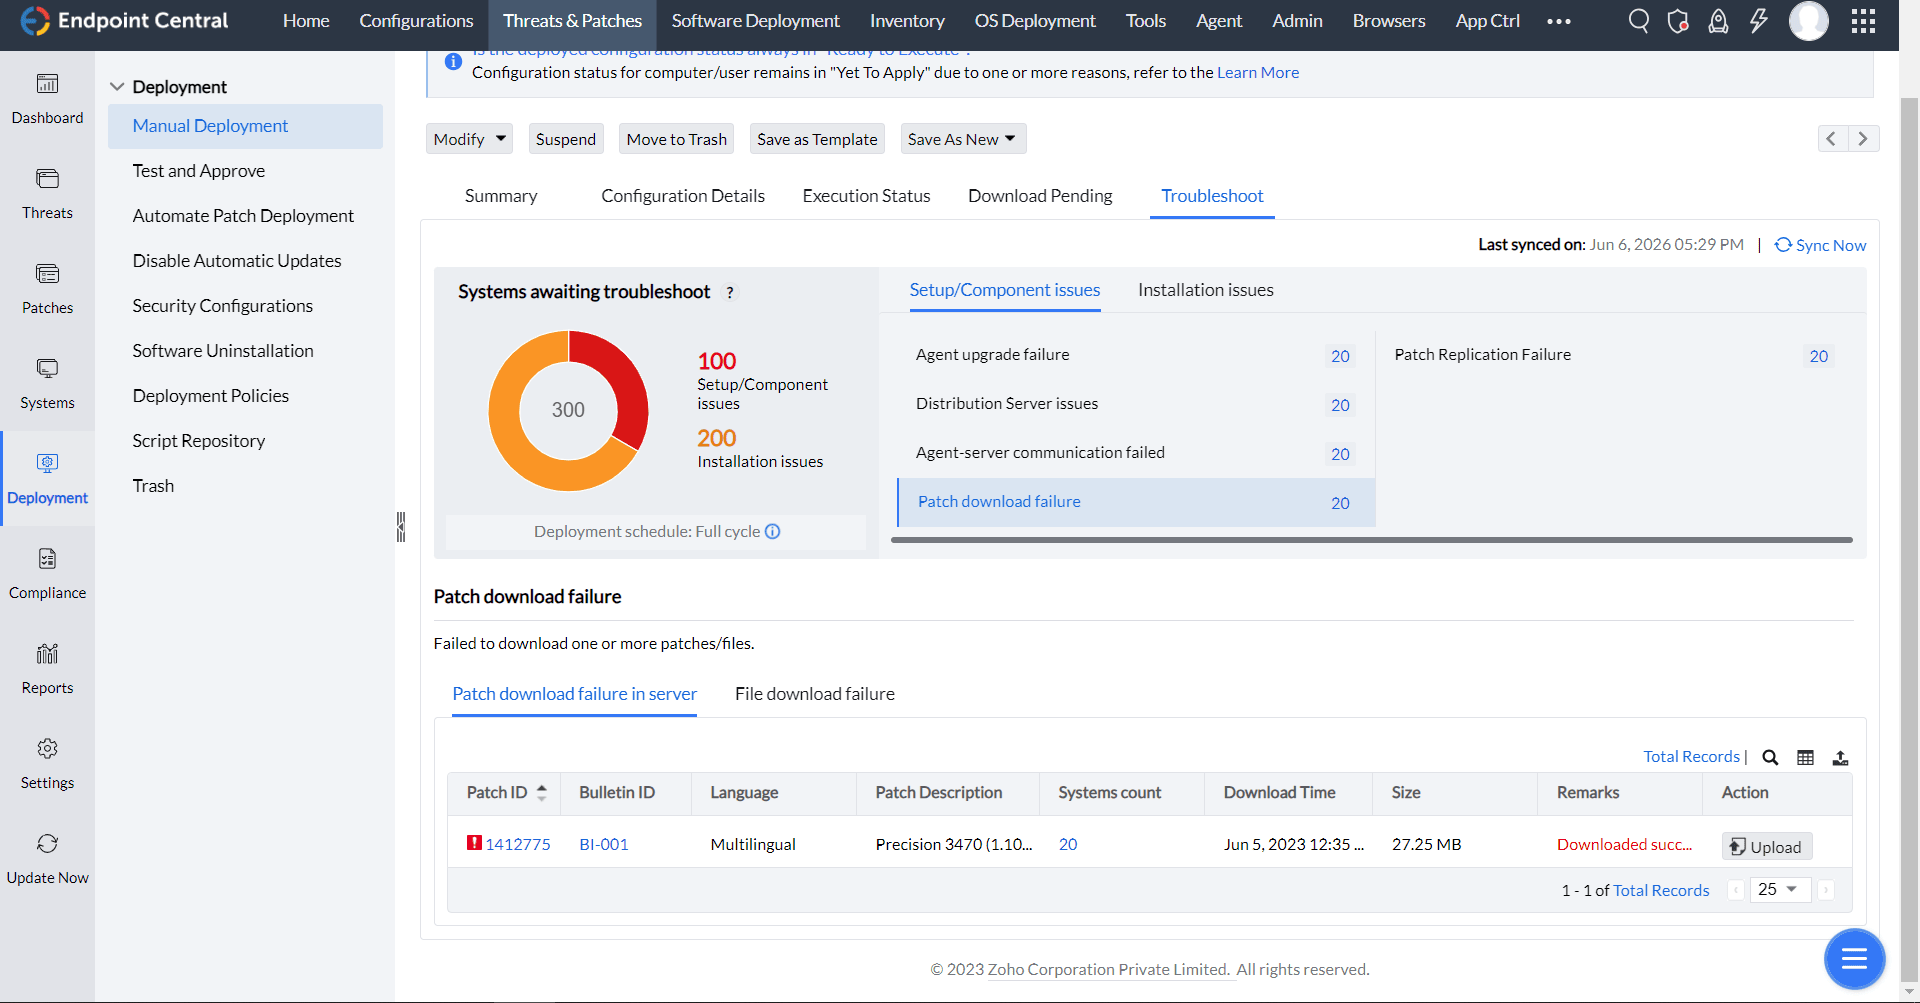Open the 25 records-per-page dropdown

pos(1779,890)
